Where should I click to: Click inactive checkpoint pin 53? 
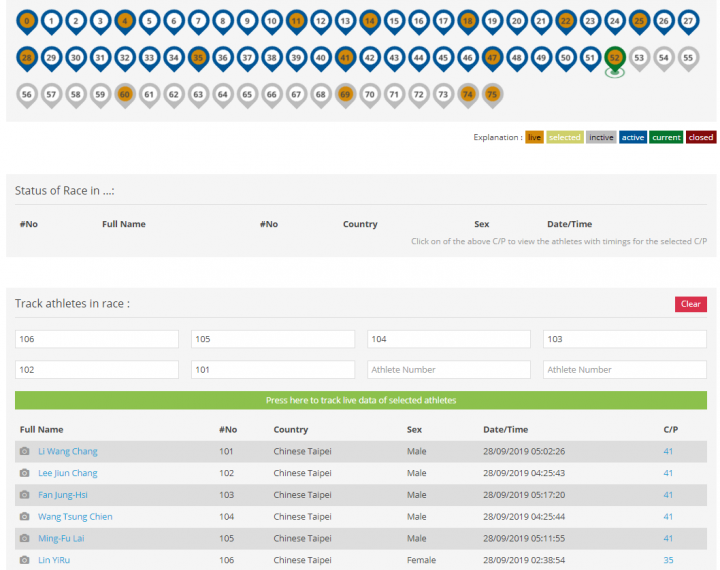639,58
